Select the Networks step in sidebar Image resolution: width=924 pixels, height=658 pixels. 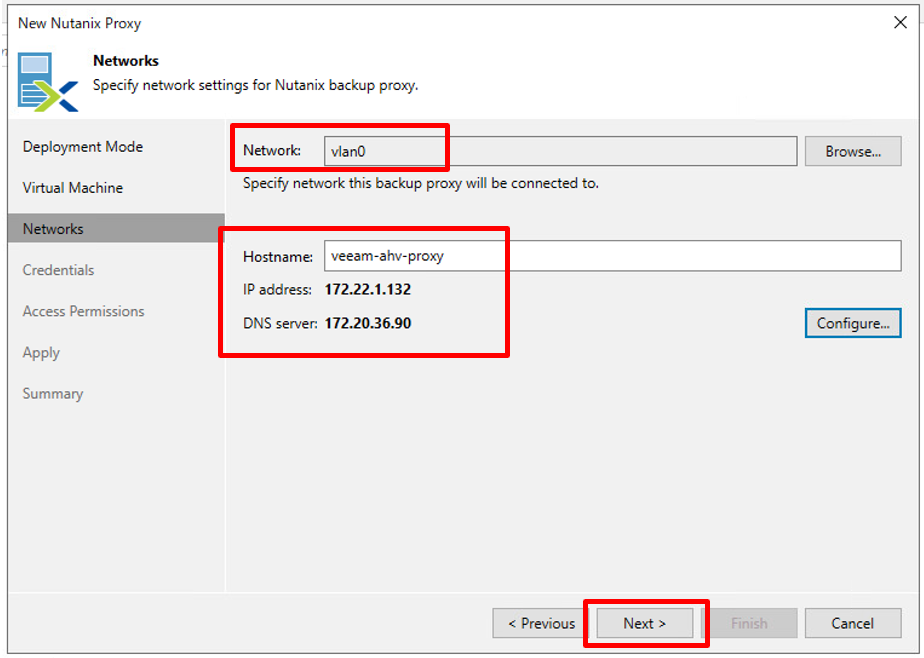pos(116,229)
